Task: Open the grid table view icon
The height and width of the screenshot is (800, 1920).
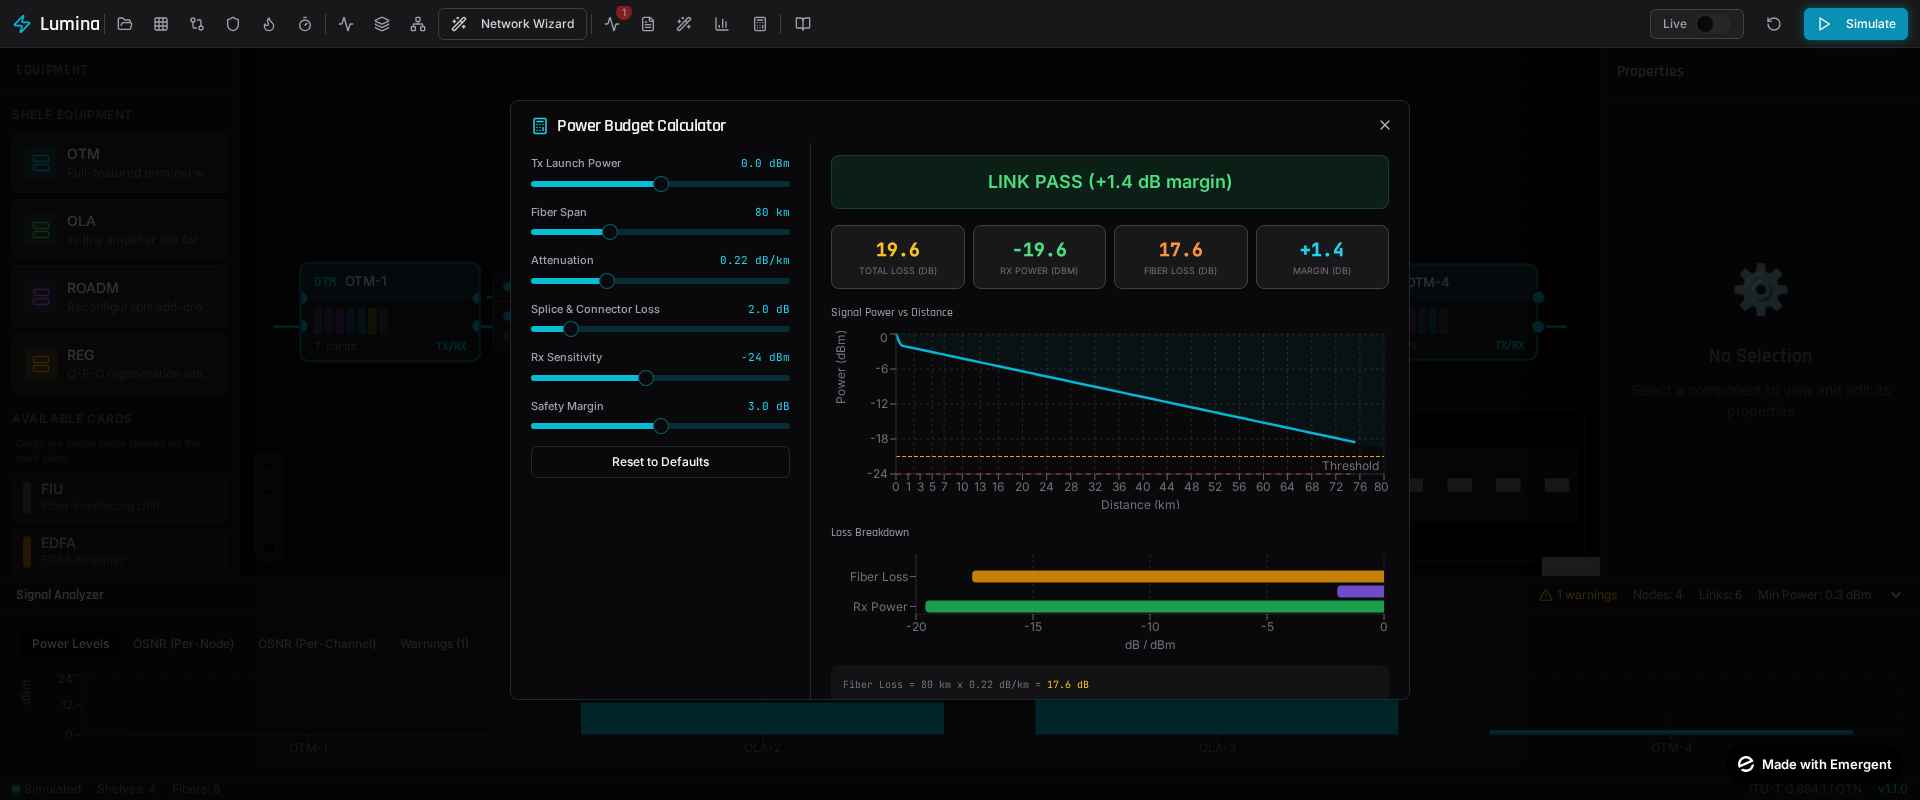Action: pyautogui.click(x=161, y=24)
